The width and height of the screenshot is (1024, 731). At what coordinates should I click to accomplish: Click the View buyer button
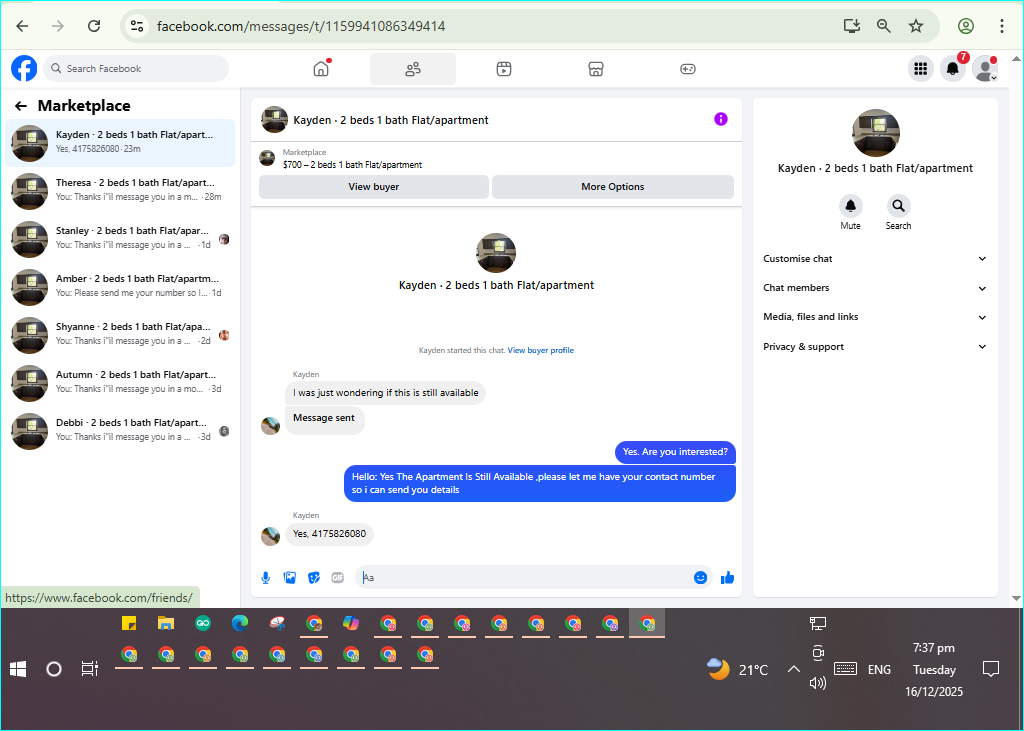(x=374, y=187)
